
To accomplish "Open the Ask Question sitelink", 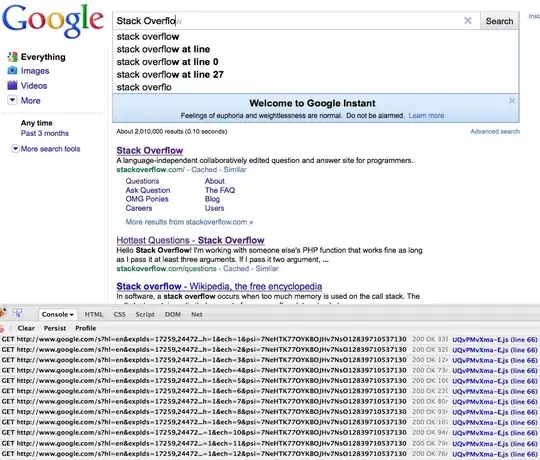I will click(x=148, y=190).
